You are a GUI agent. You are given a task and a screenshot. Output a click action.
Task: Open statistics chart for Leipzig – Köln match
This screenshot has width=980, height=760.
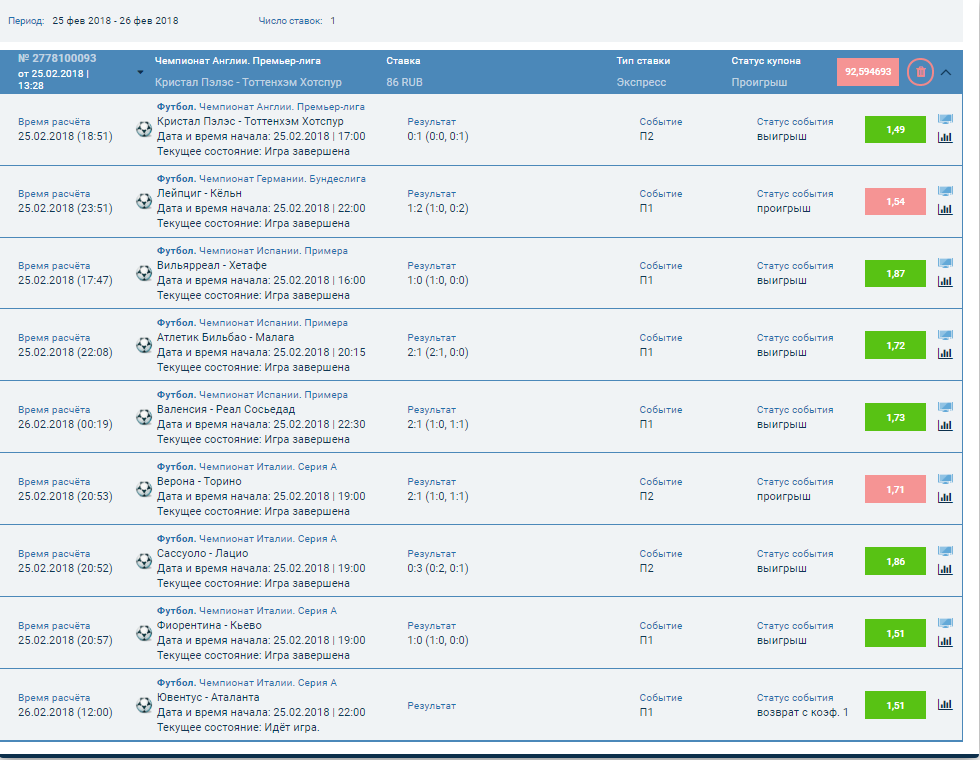pos(945,210)
